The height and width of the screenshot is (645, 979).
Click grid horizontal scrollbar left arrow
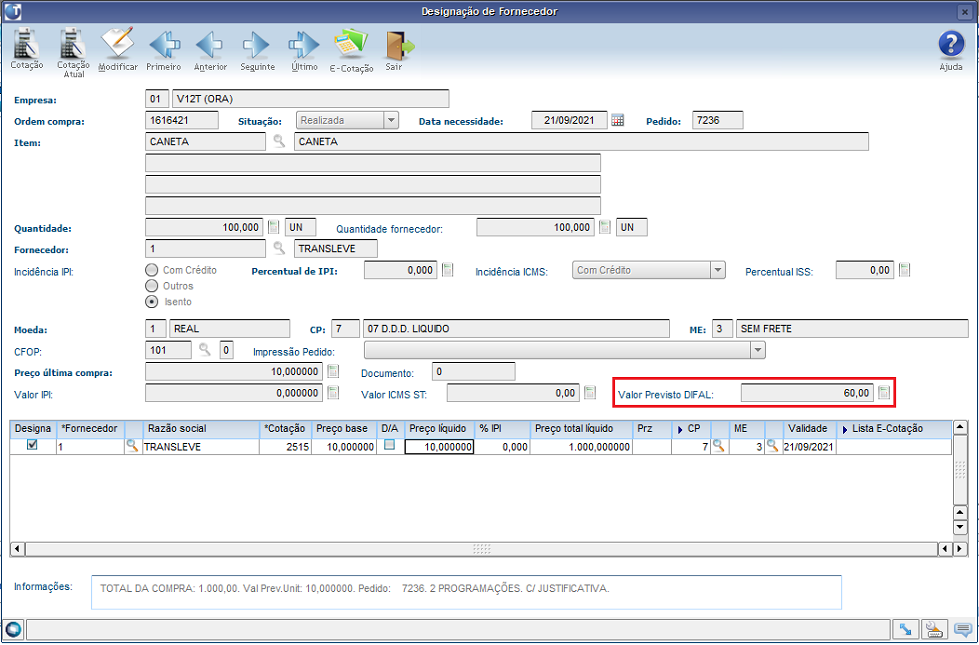(x=17, y=549)
